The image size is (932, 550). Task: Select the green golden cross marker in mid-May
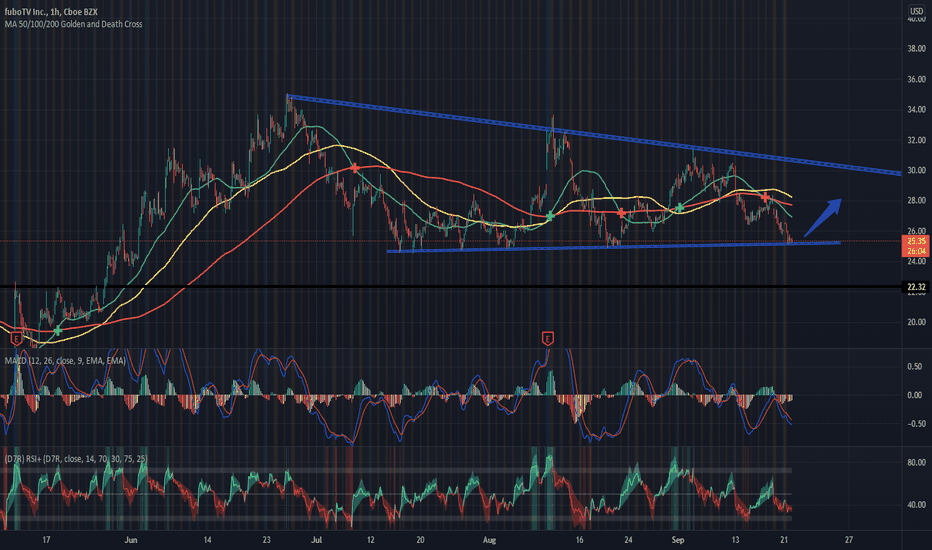pos(58,330)
